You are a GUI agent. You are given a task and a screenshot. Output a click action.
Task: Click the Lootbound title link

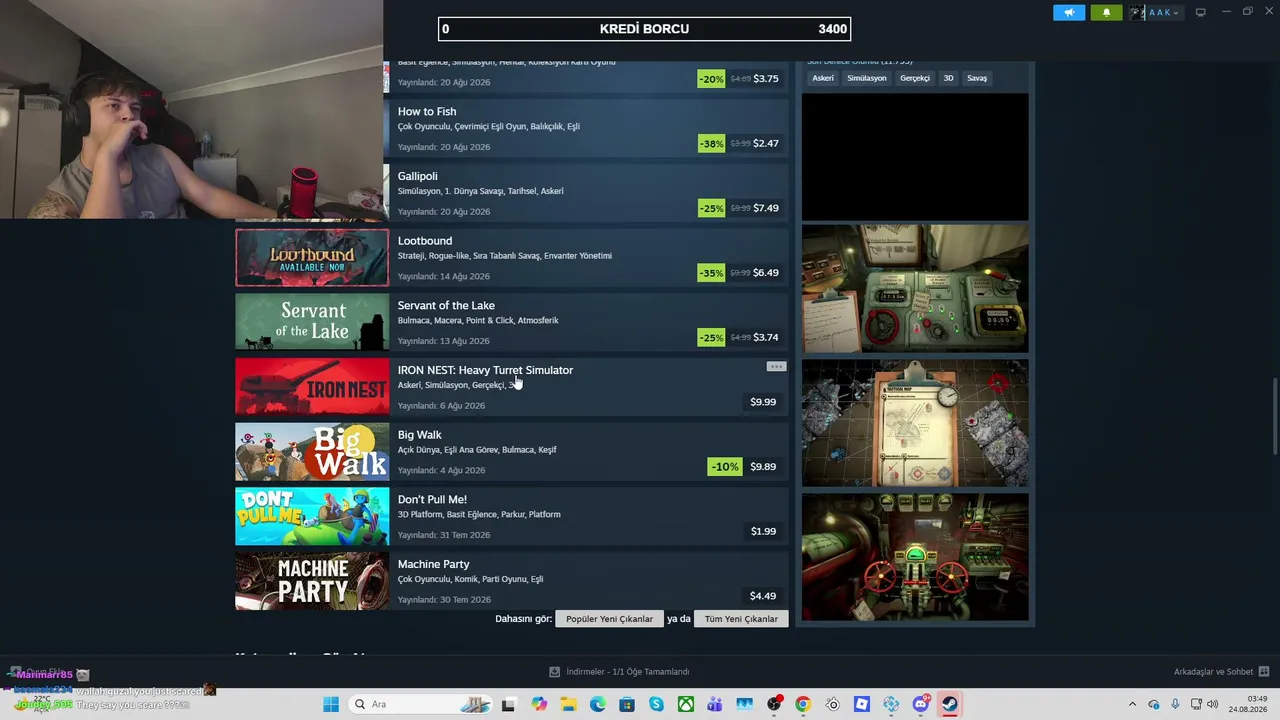point(425,241)
